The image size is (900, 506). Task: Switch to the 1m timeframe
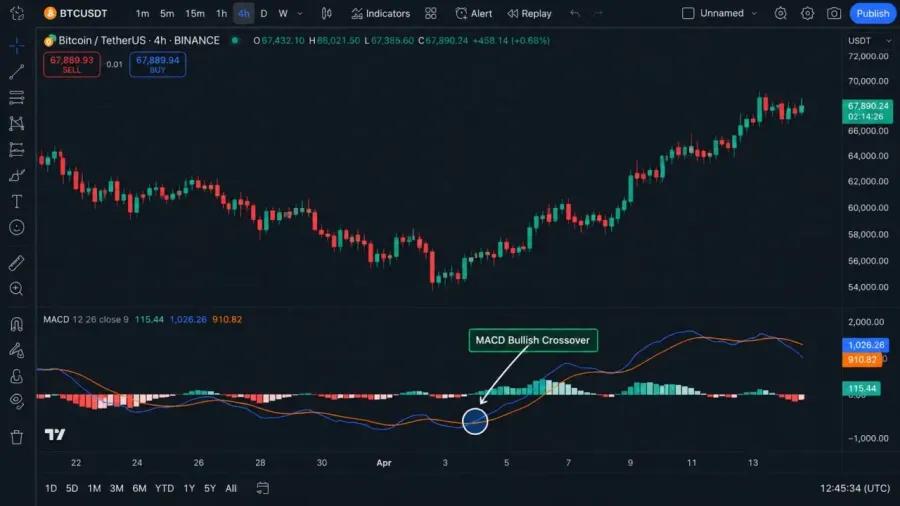pyautogui.click(x=142, y=13)
